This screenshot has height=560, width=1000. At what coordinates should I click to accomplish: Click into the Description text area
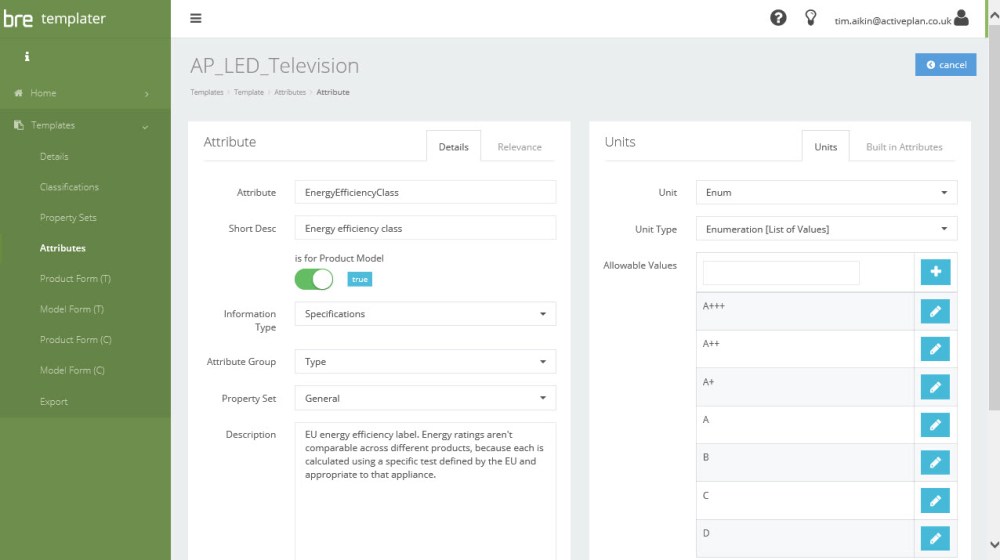pyautogui.click(x=425, y=491)
